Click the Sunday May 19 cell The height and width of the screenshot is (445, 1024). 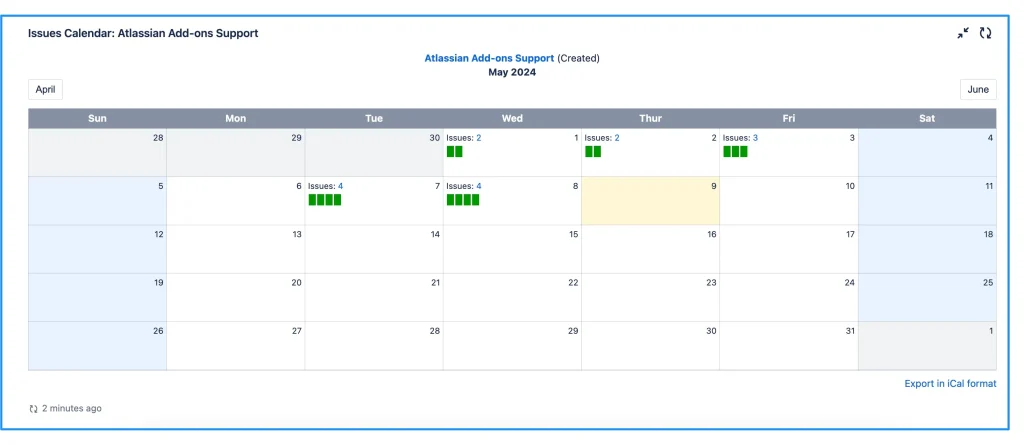pos(97,298)
